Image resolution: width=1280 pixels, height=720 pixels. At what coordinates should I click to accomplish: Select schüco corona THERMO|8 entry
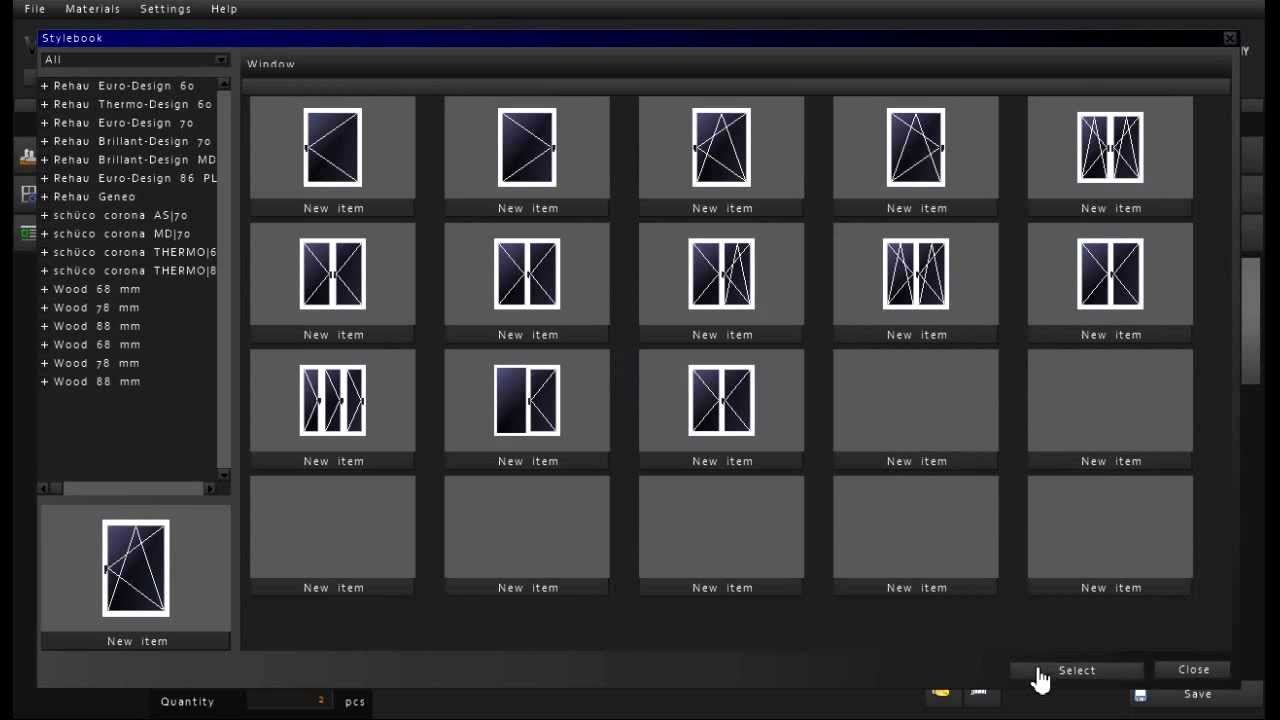pos(135,271)
